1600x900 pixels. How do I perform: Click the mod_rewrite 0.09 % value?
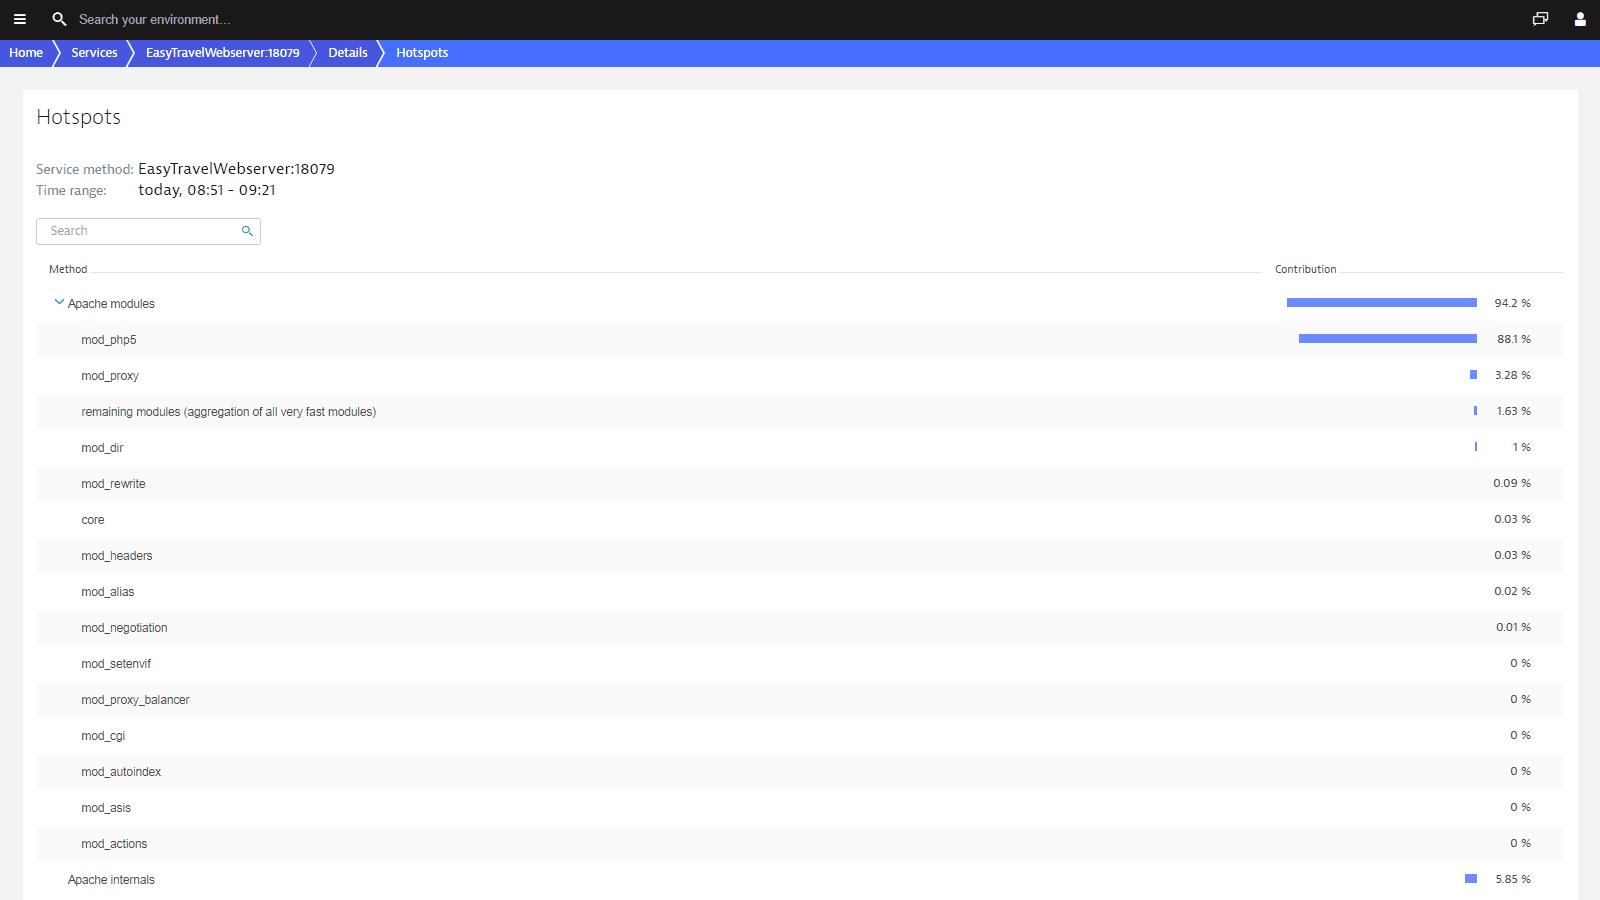1512,483
